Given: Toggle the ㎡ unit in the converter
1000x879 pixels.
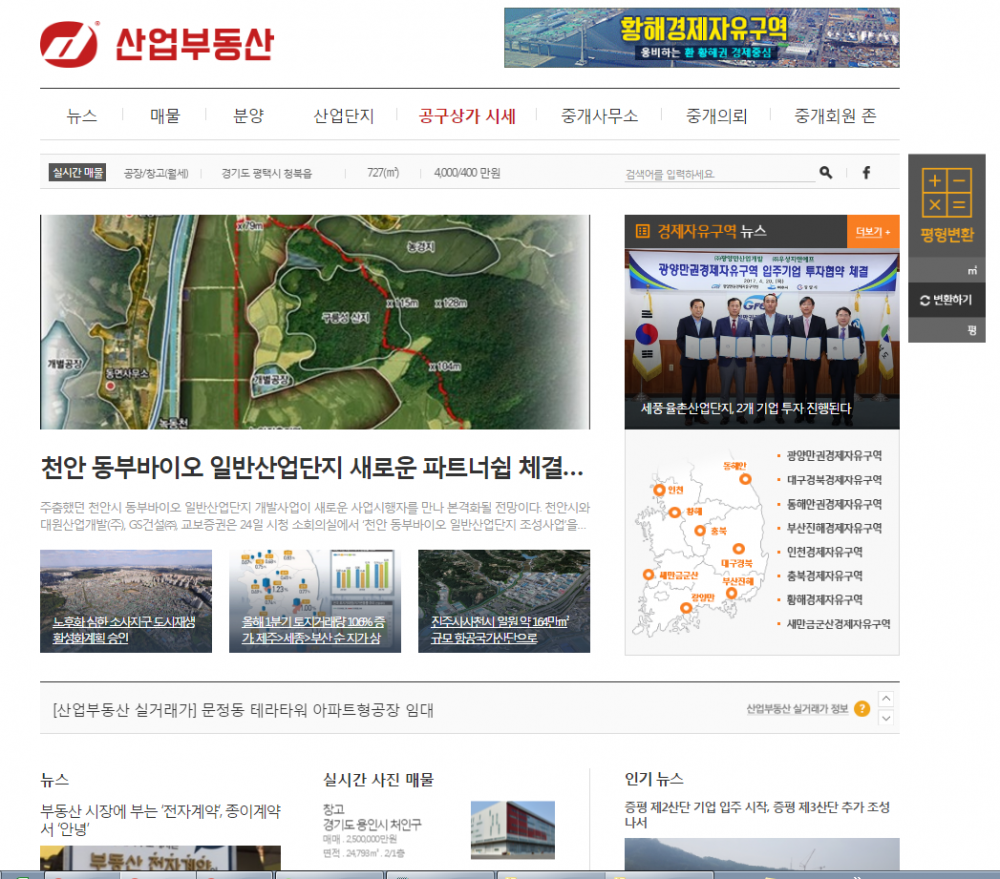Looking at the screenshot, I should (x=972, y=269).
